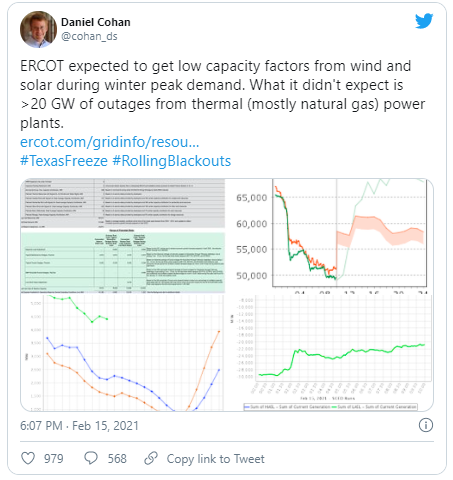Click the Daniel Cohan display name
453x480 pixels.
click(96, 22)
